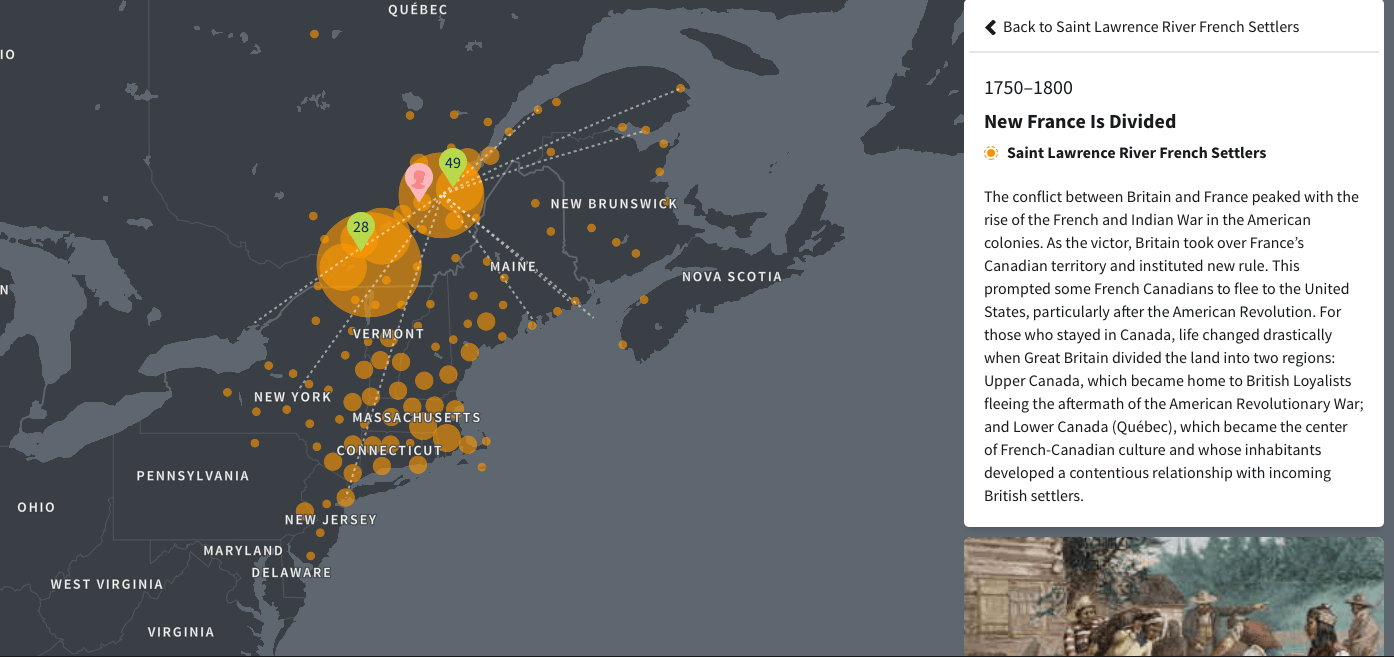
Task: Click the Vermont map label
Action: [388, 334]
